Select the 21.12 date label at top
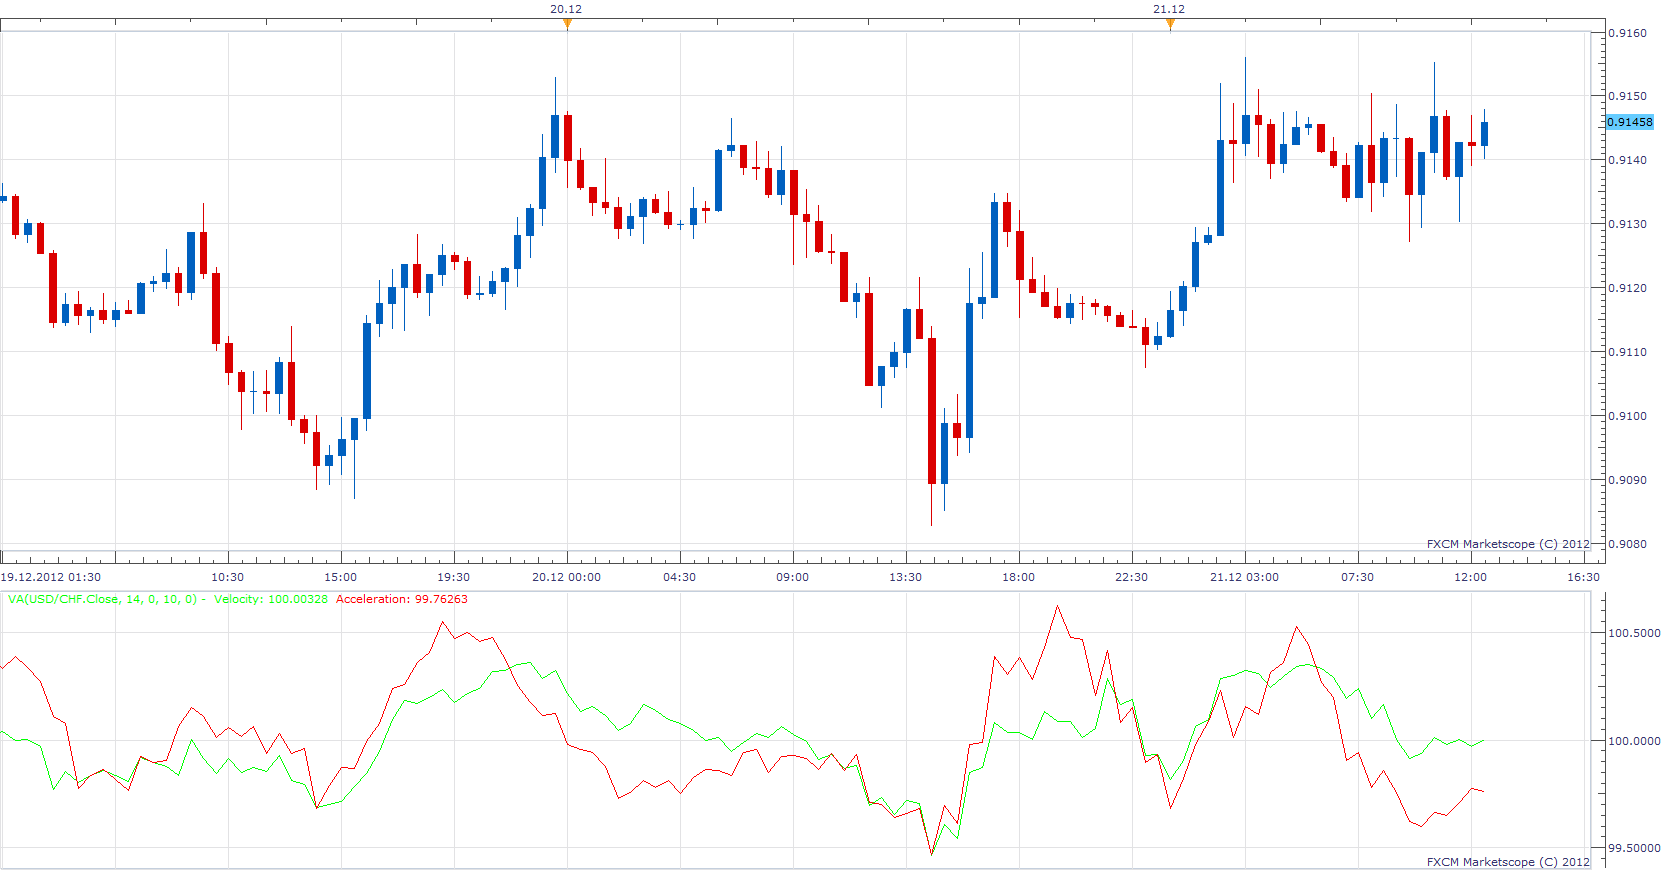Image resolution: width=1663 pixels, height=870 pixels. coord(1169,9)
